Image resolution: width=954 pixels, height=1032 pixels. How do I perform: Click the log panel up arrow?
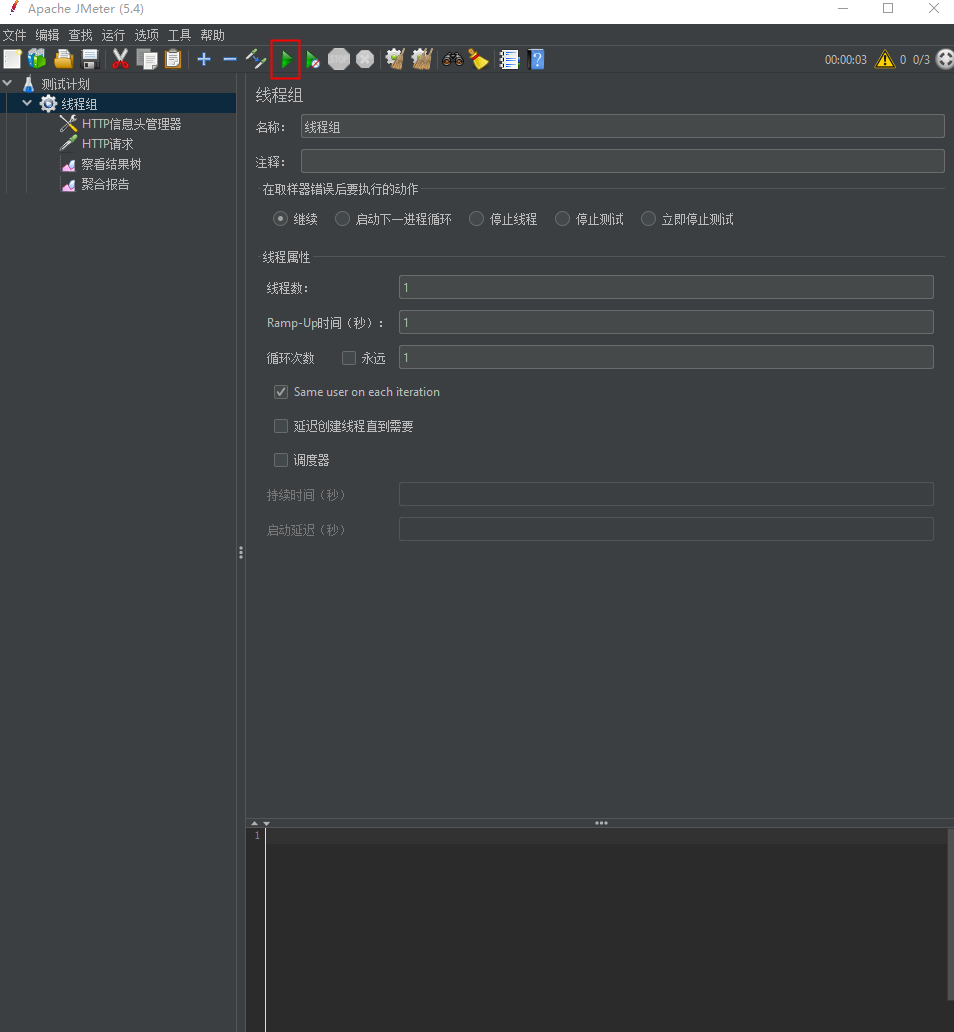click(255, 823)
